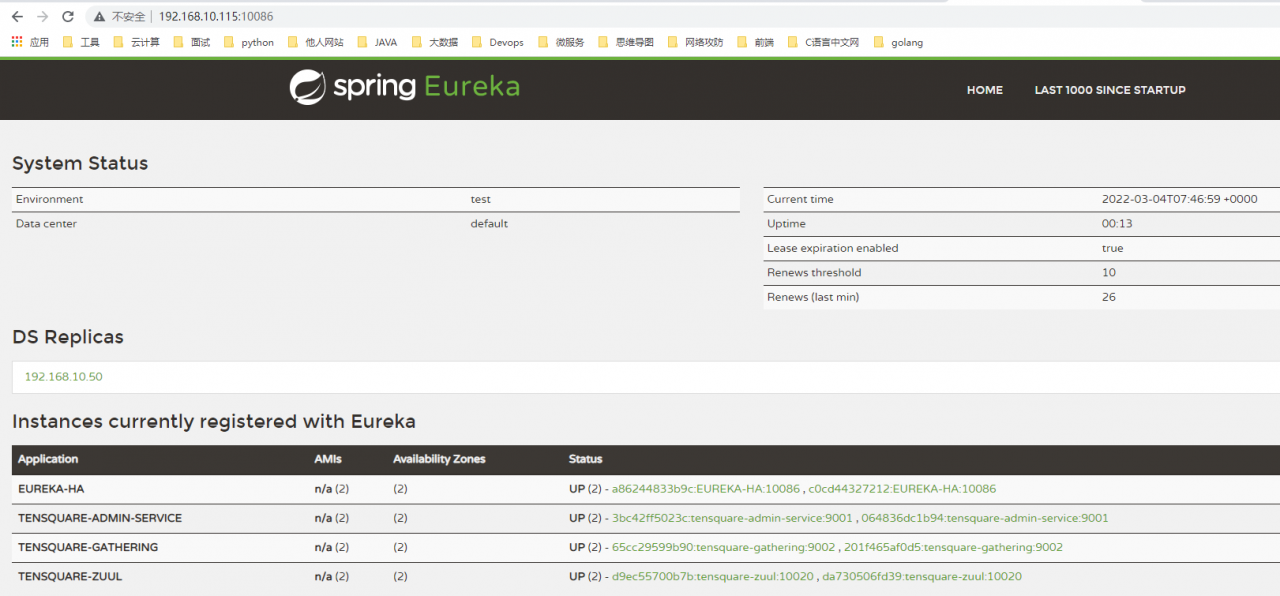Click the DS Replicas heading

pos(68,337)
